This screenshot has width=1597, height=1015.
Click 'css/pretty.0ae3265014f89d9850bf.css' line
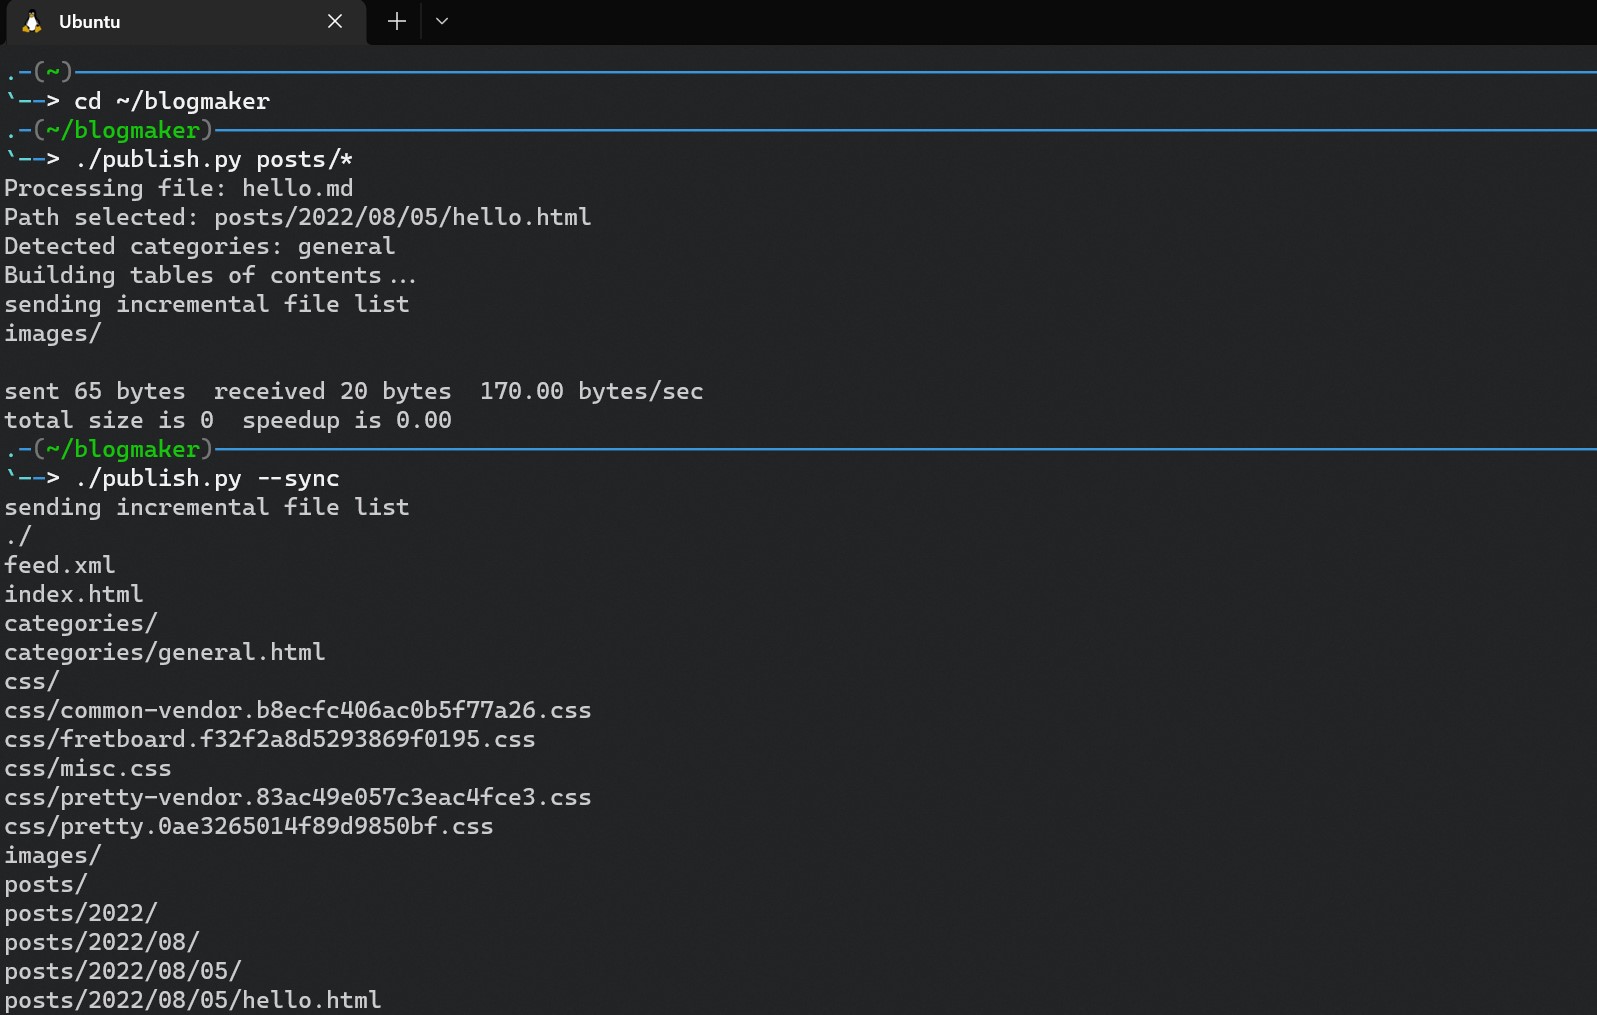(x=249, y=826)
